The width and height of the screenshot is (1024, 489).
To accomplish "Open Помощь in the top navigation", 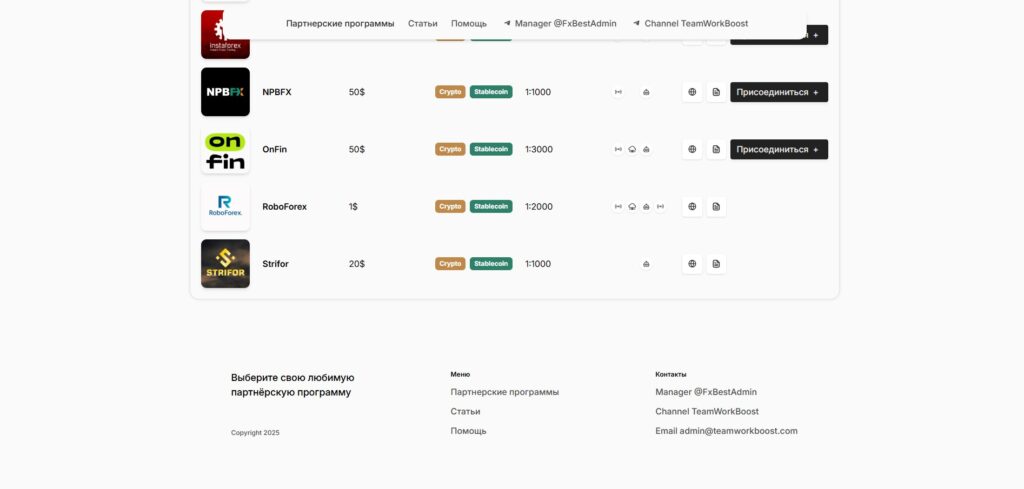I will 469,24.
